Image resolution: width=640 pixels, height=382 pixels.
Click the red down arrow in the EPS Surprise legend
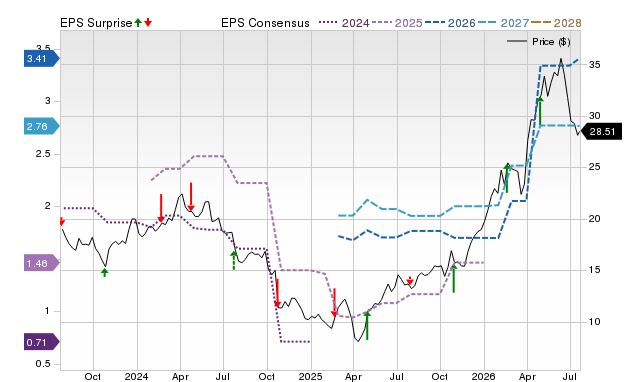tap(148, 22)
